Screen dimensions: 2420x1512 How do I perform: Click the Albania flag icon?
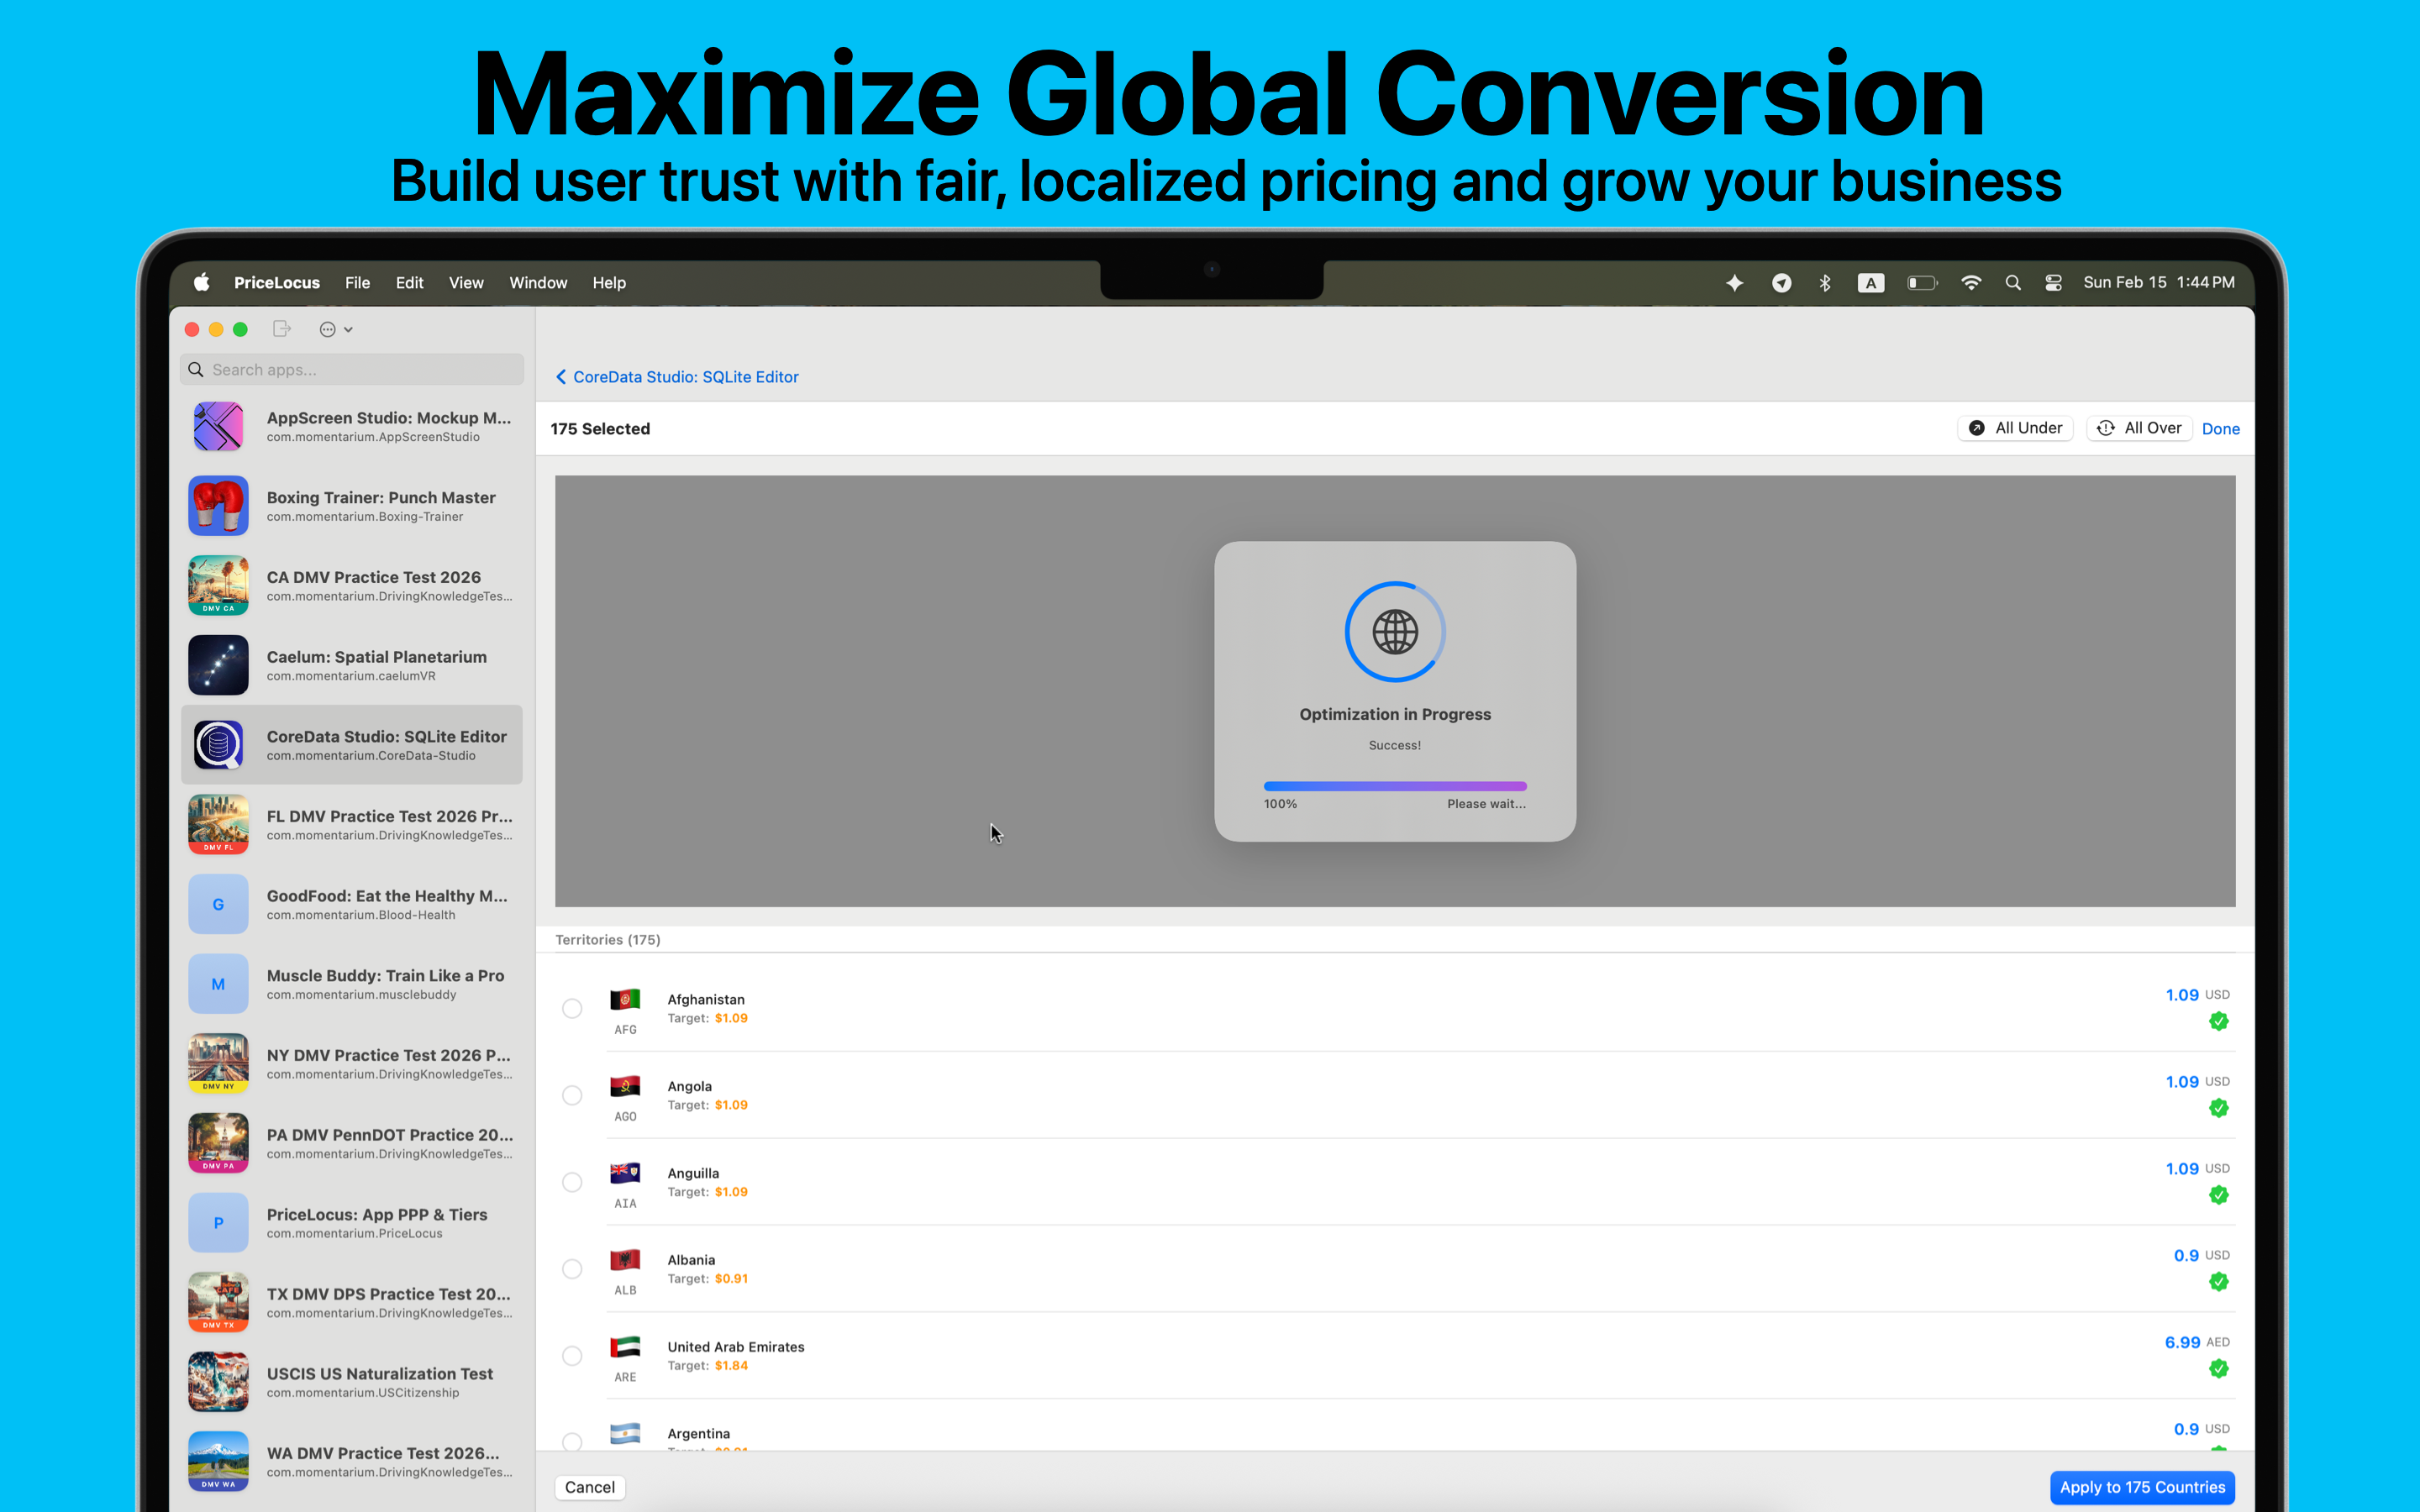click(625, 1260)
